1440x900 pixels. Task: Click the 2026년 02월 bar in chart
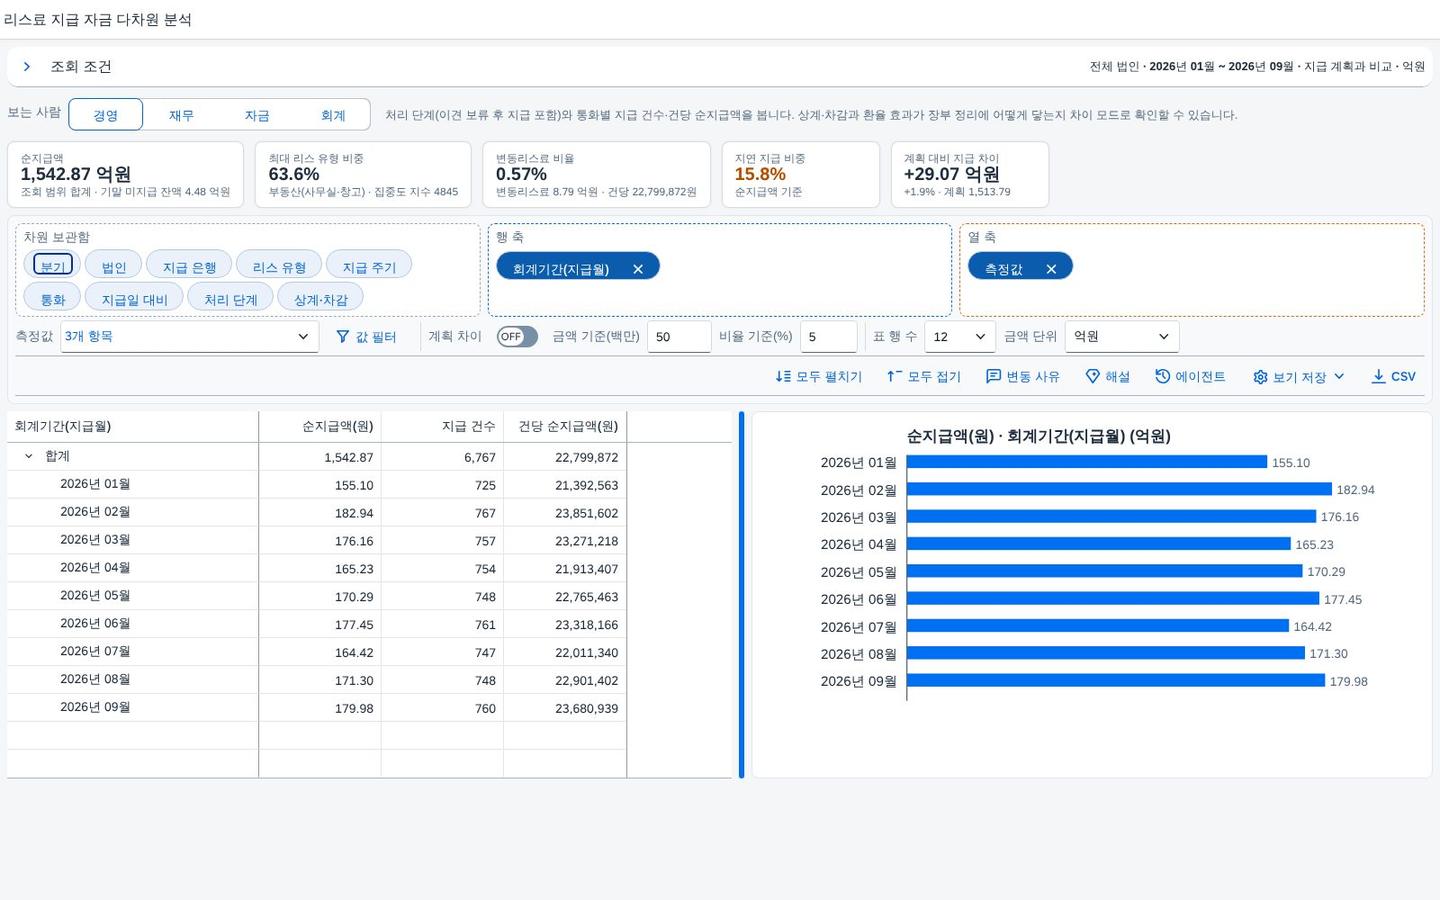click(x=1119, y=490)
